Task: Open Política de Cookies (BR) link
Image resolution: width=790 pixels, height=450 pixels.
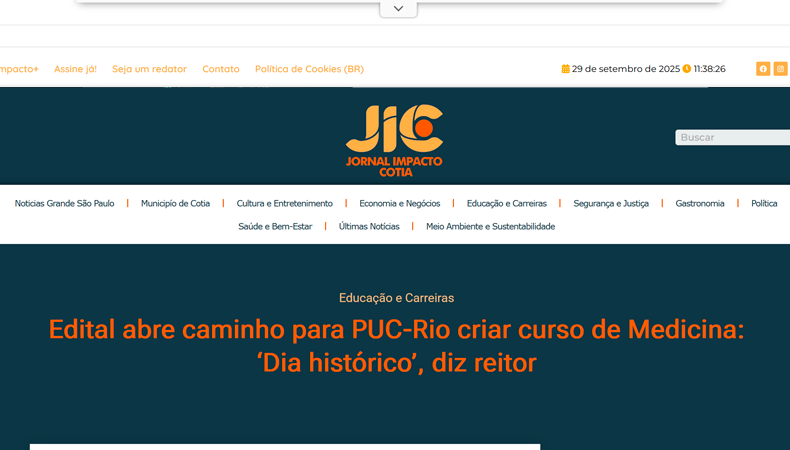Action: 309,69
